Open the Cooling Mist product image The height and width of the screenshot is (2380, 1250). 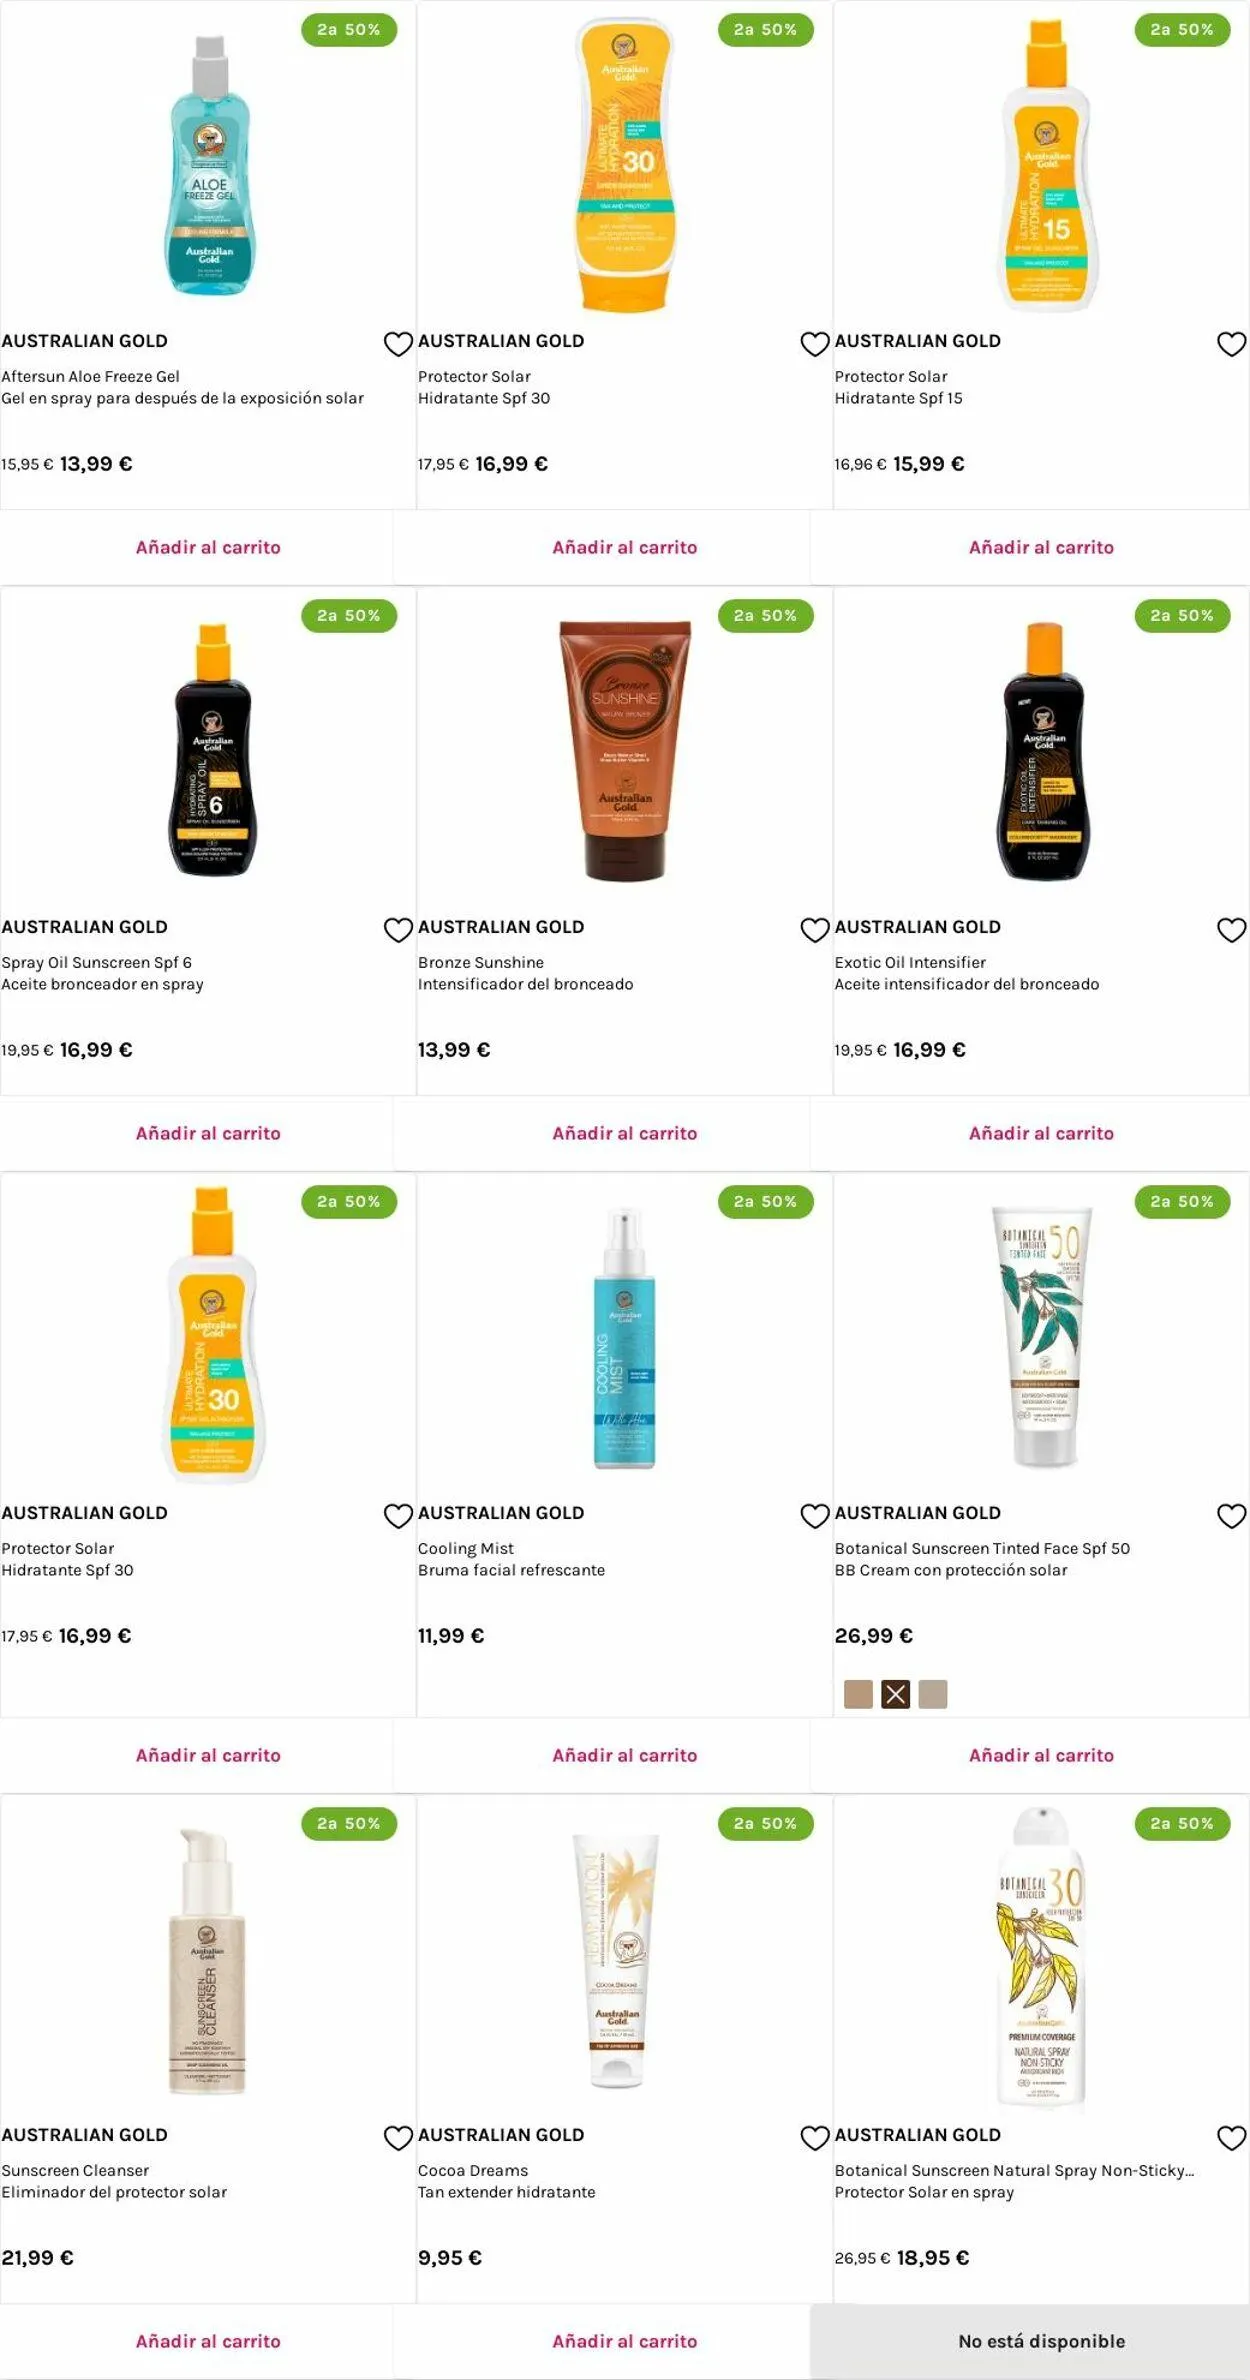[624, 1338]
